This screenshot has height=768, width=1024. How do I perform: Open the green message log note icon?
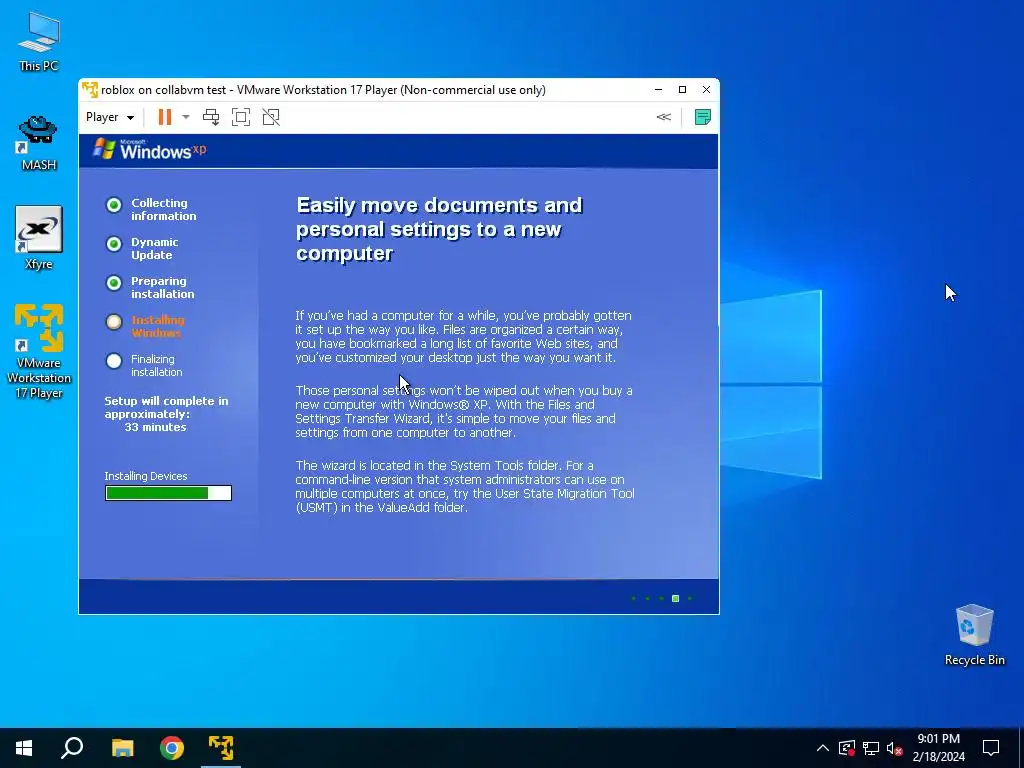point(703,117)
